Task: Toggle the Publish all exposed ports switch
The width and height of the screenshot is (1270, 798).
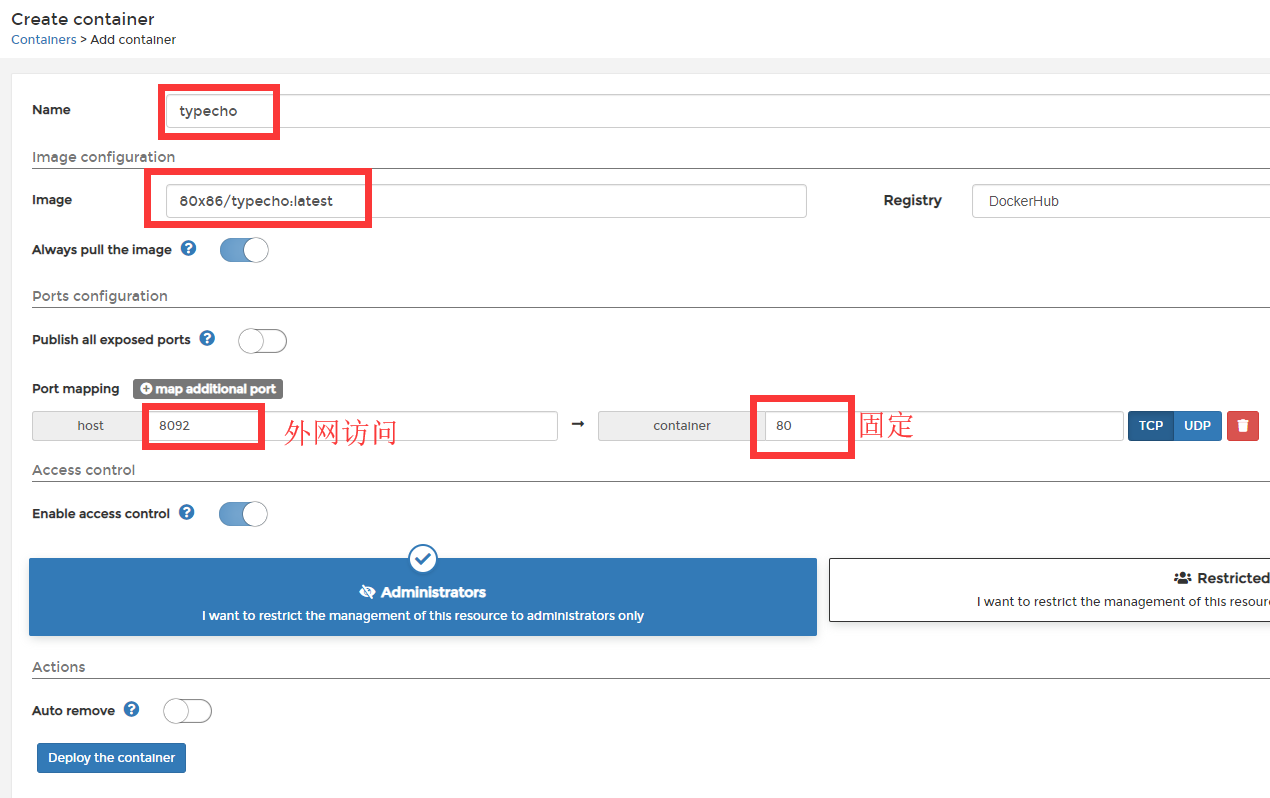Action: coord(262,341)
